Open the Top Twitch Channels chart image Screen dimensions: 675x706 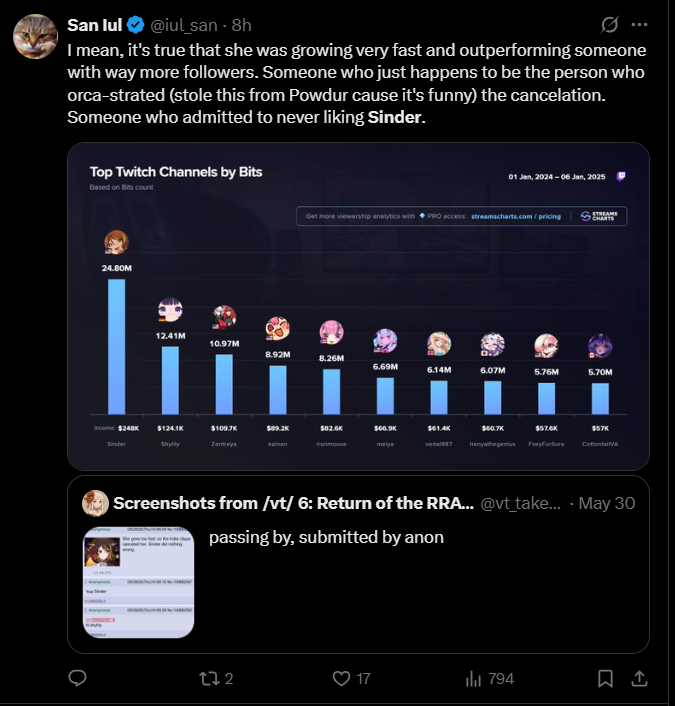coord(358,306)
